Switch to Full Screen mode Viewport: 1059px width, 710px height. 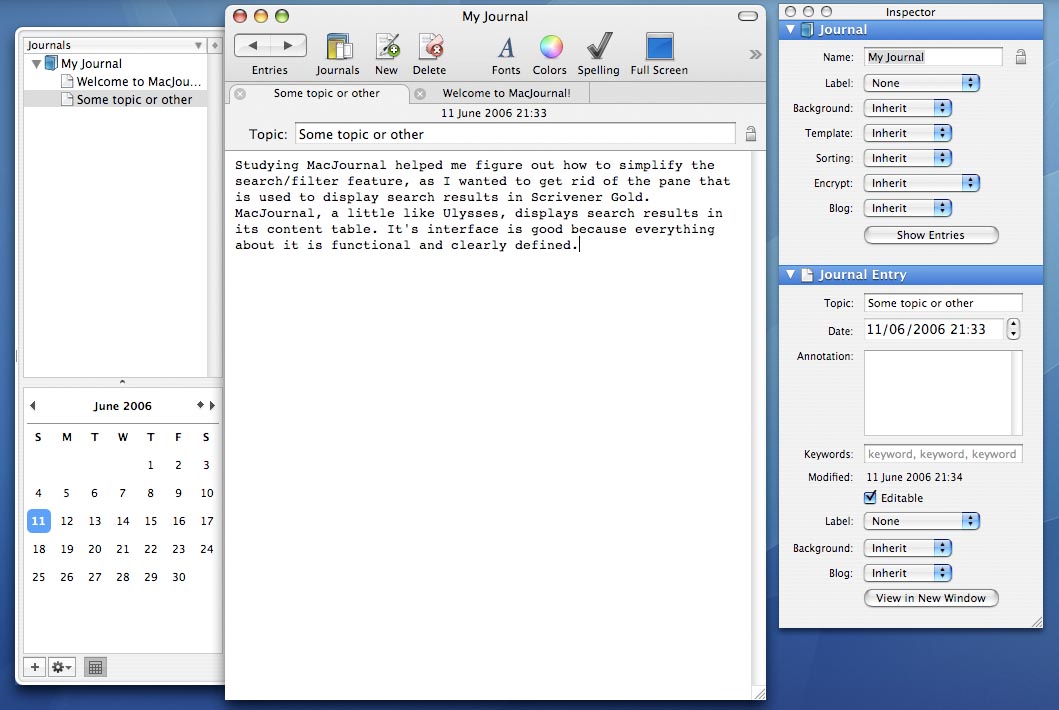tap(659, 47)
